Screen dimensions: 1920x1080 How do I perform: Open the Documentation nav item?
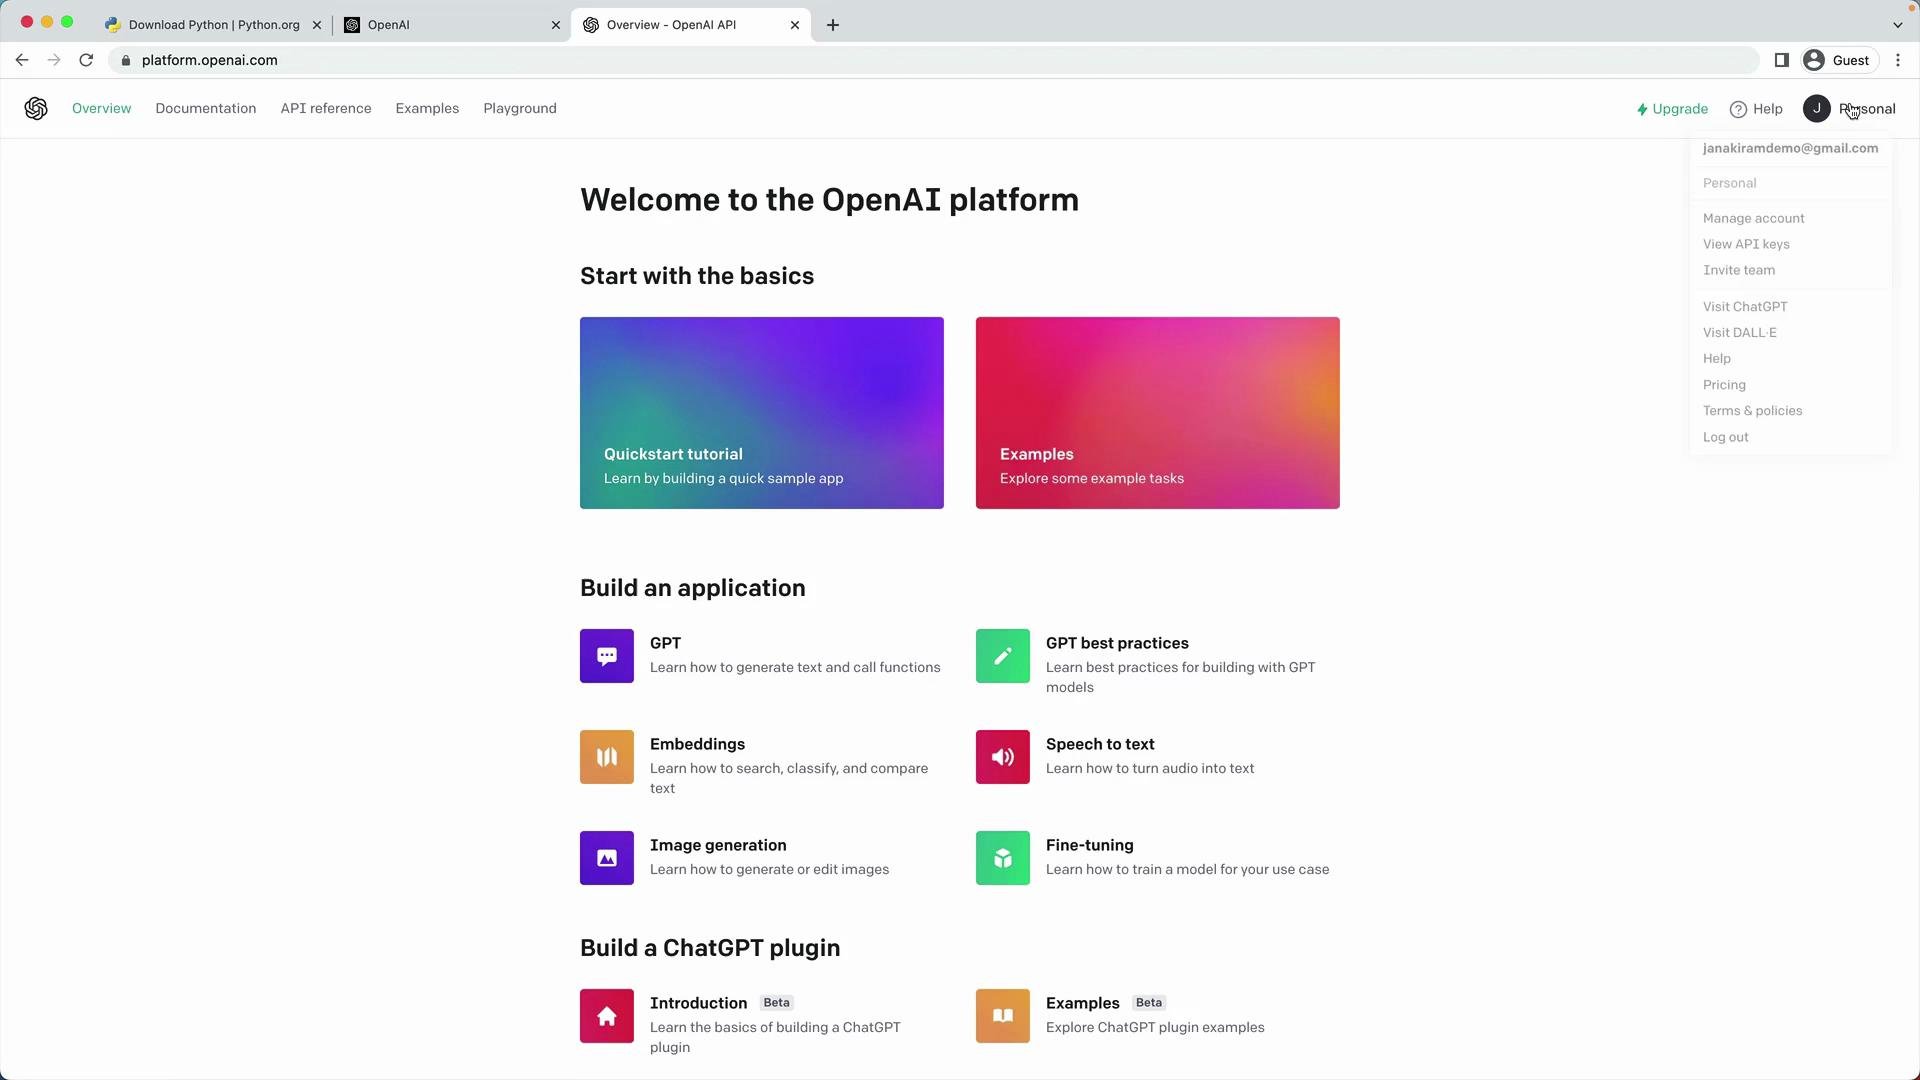click(x=205, y=108)
